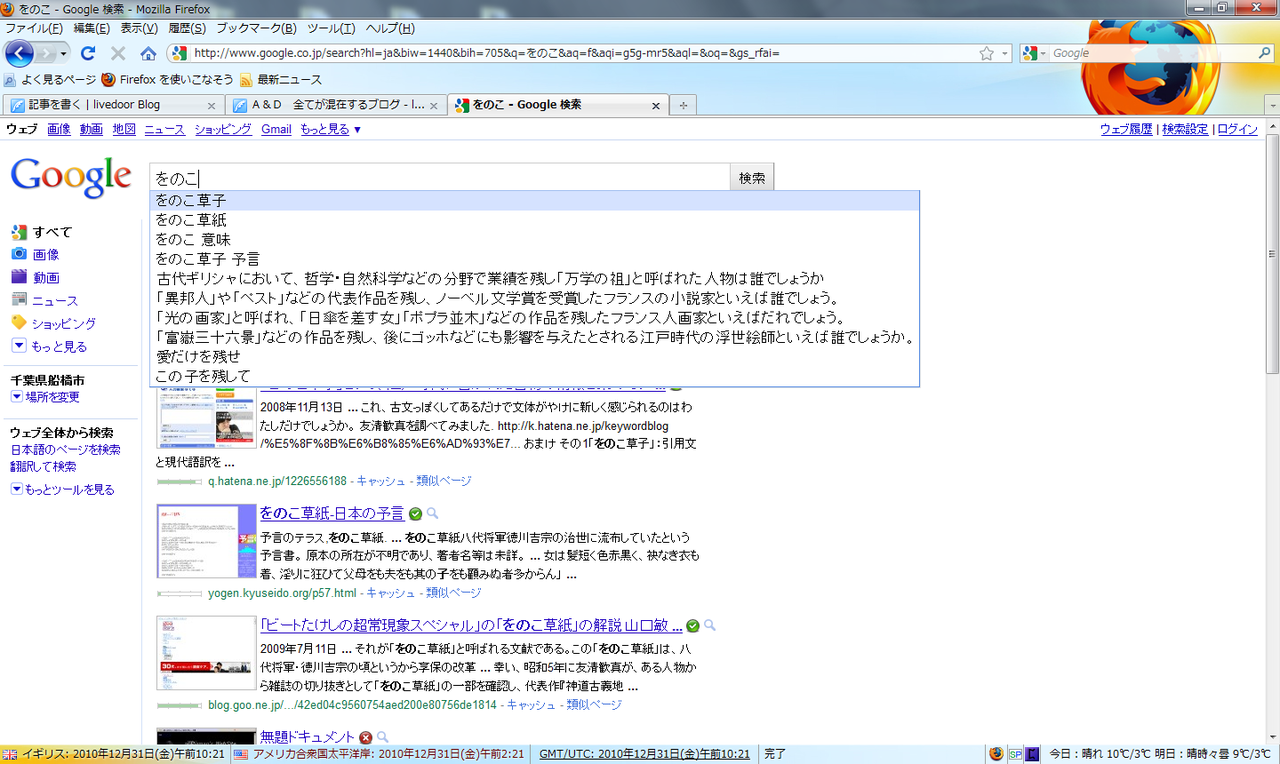This screenshot has width=1280, height=764.
Task: Close the をのこ - Google 検索 tab
Action: pyautogui.click(x=656, y=105)
